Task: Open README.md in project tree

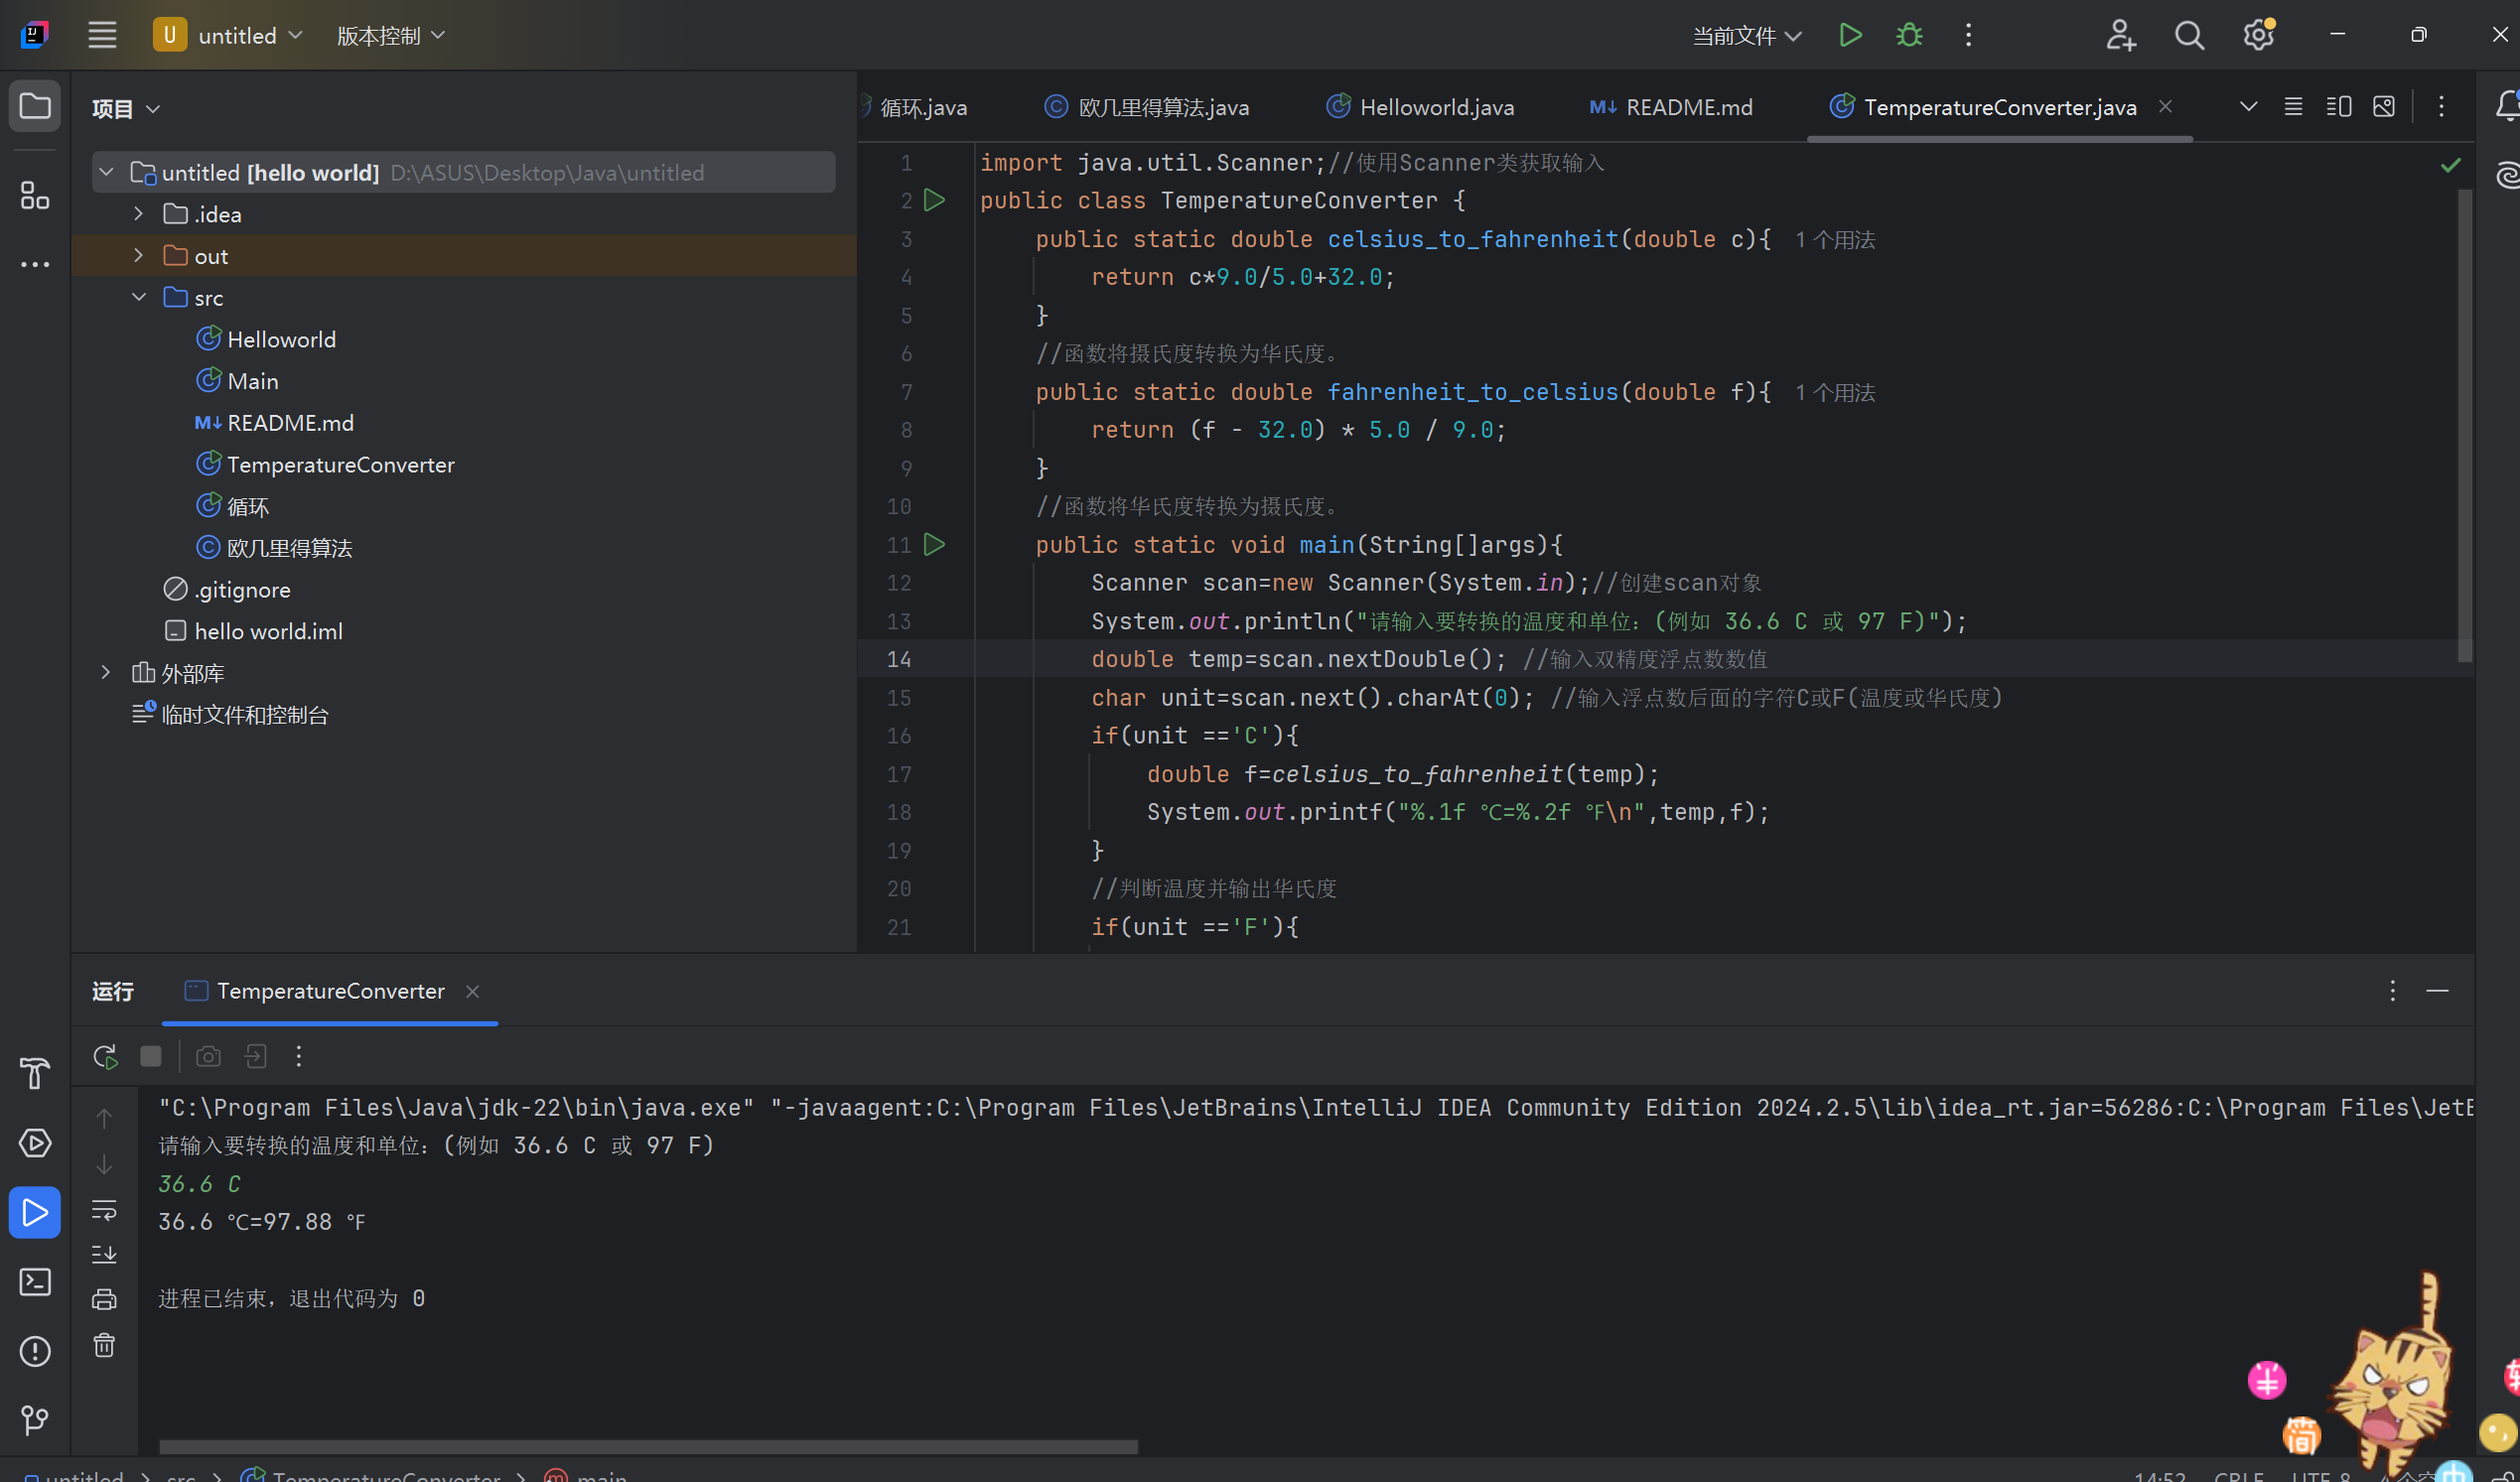Action: click(290, 423)
